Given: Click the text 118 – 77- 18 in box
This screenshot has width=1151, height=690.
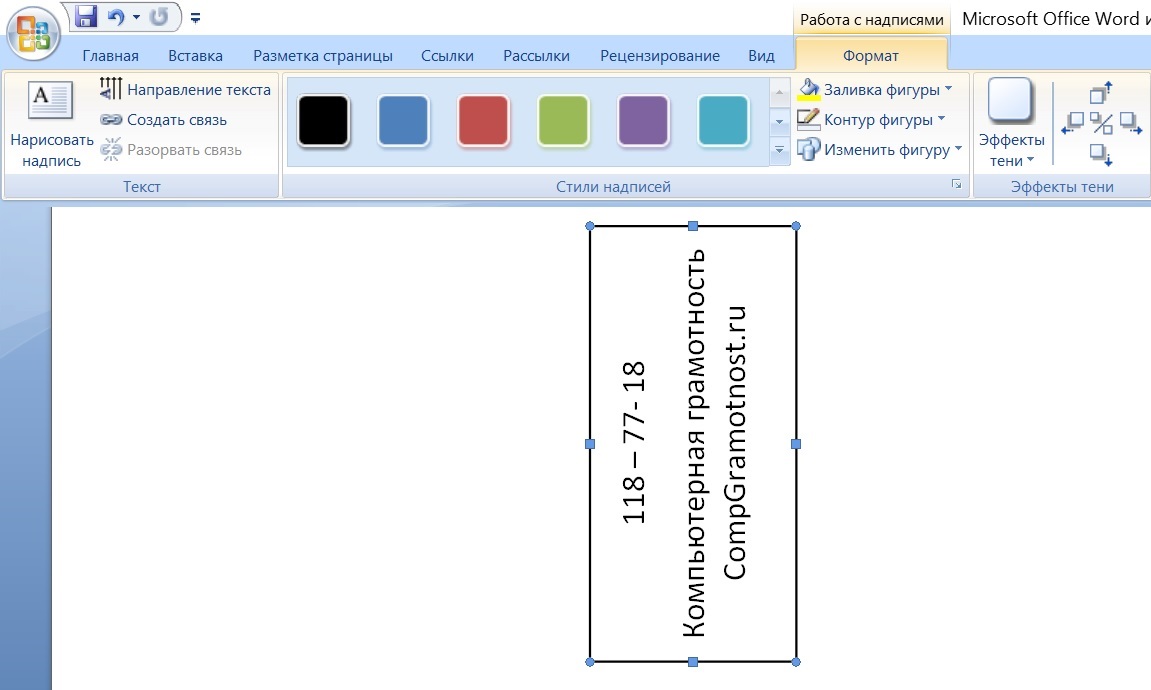Looking at the screenshot, I should 634,443.
